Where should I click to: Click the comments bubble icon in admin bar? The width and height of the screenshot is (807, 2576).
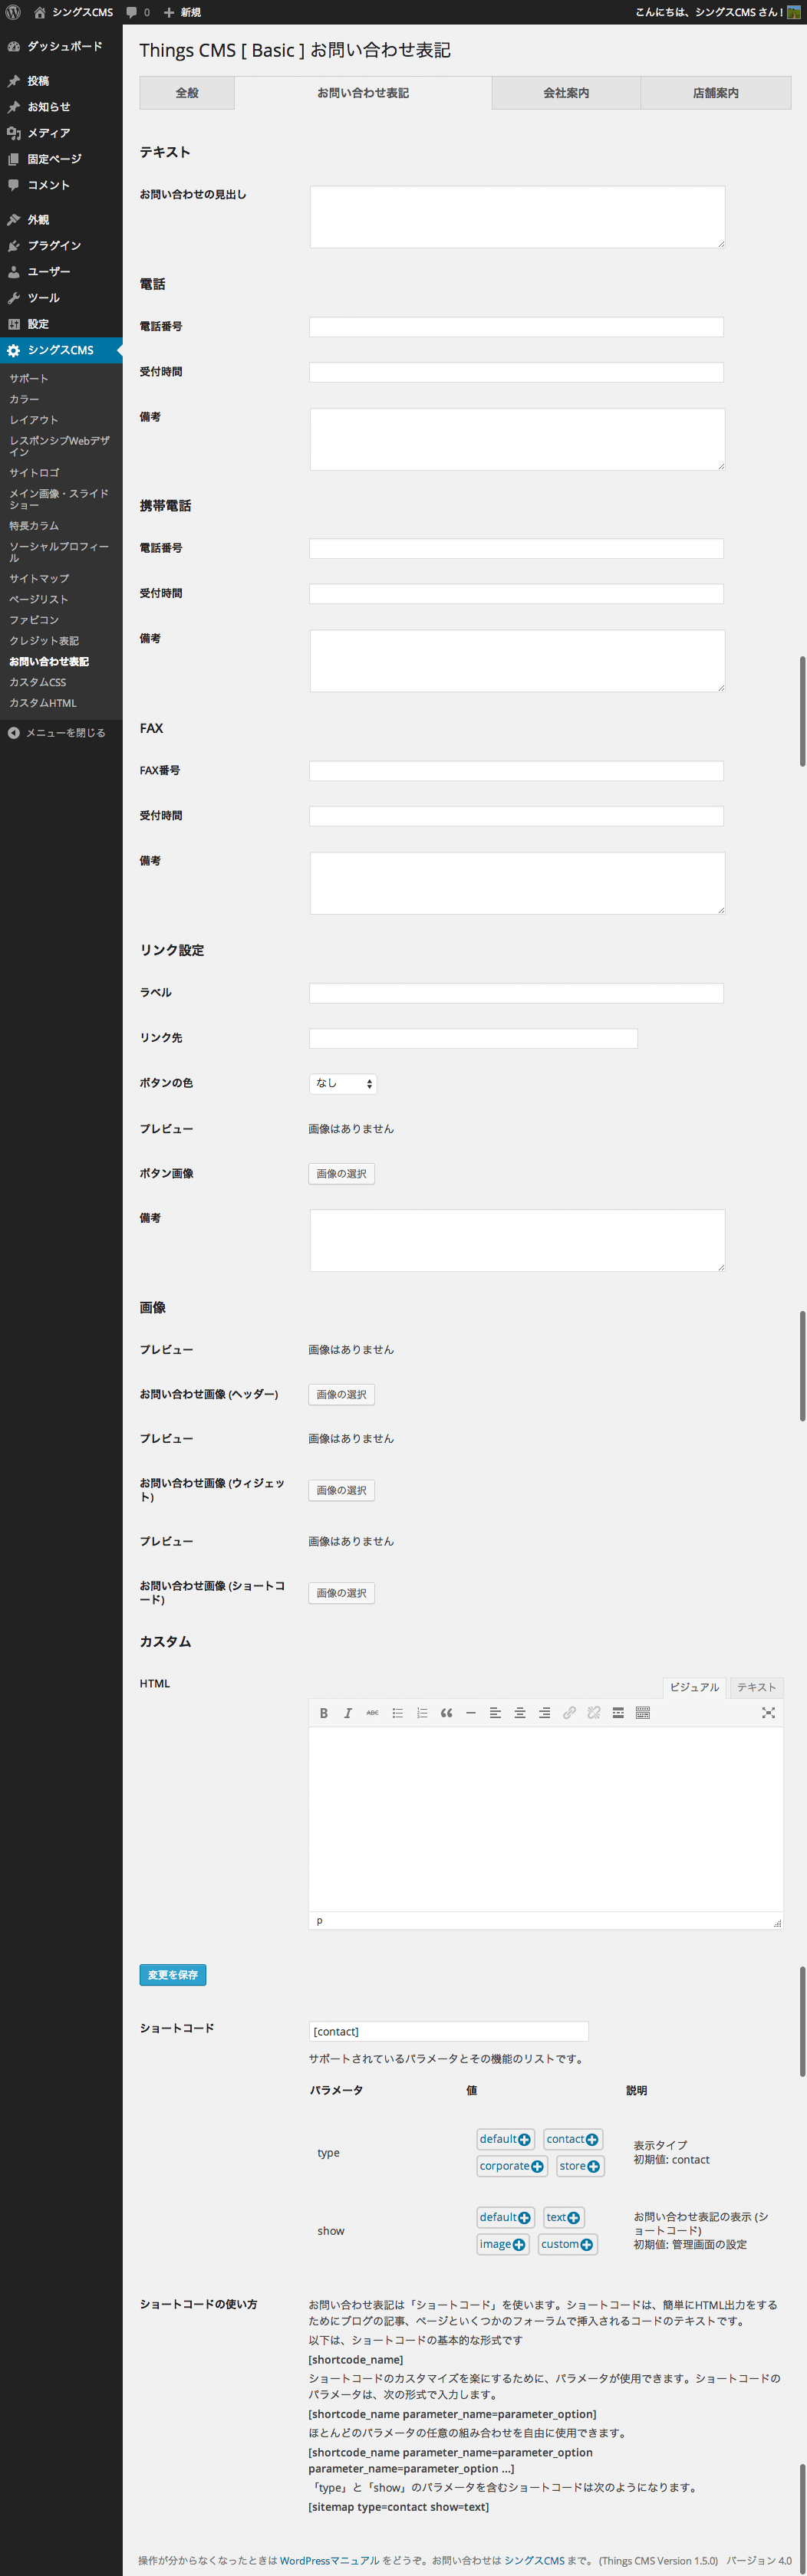131,12
